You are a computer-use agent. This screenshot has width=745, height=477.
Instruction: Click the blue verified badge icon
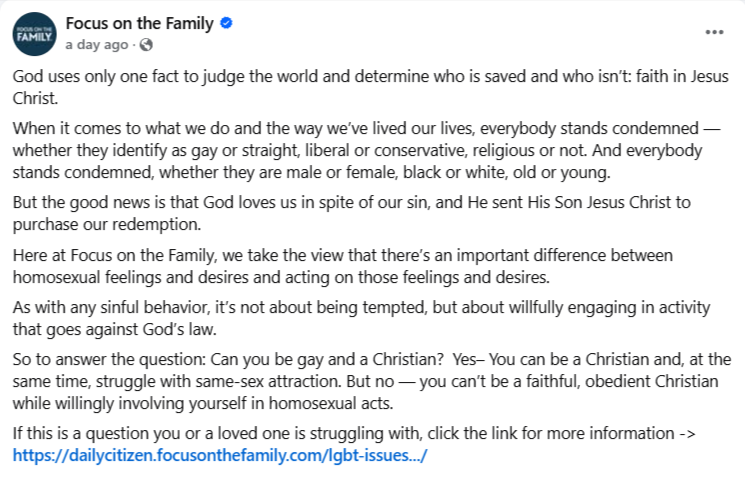coord(227,23)
